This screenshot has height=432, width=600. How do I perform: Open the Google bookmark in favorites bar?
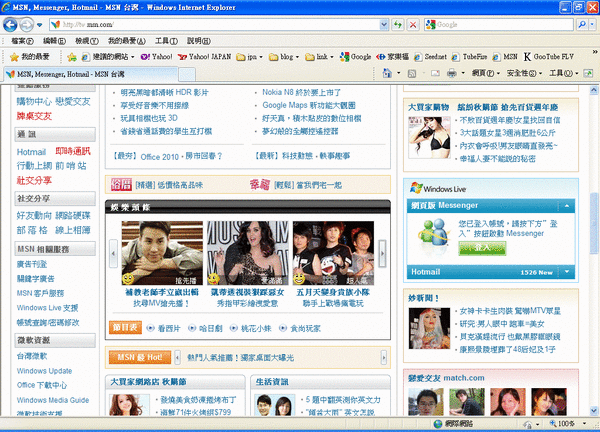355,57
